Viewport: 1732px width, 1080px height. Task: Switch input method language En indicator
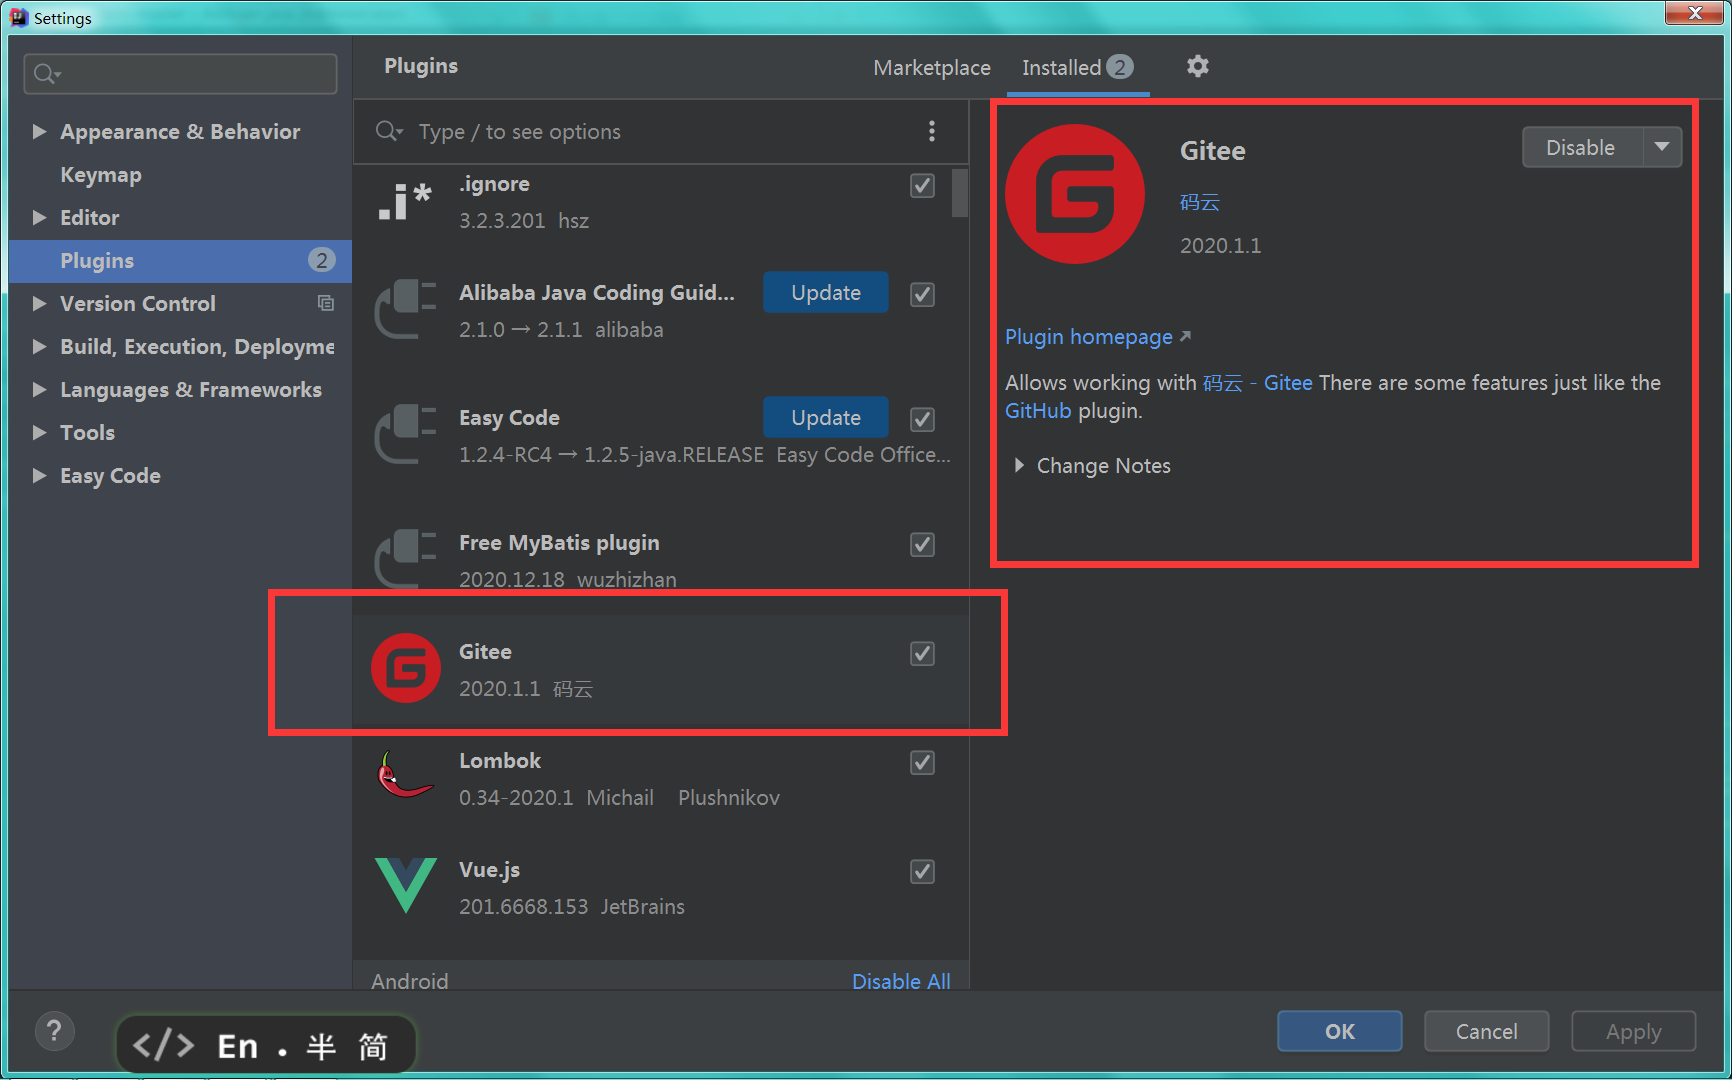(238, 1046)
